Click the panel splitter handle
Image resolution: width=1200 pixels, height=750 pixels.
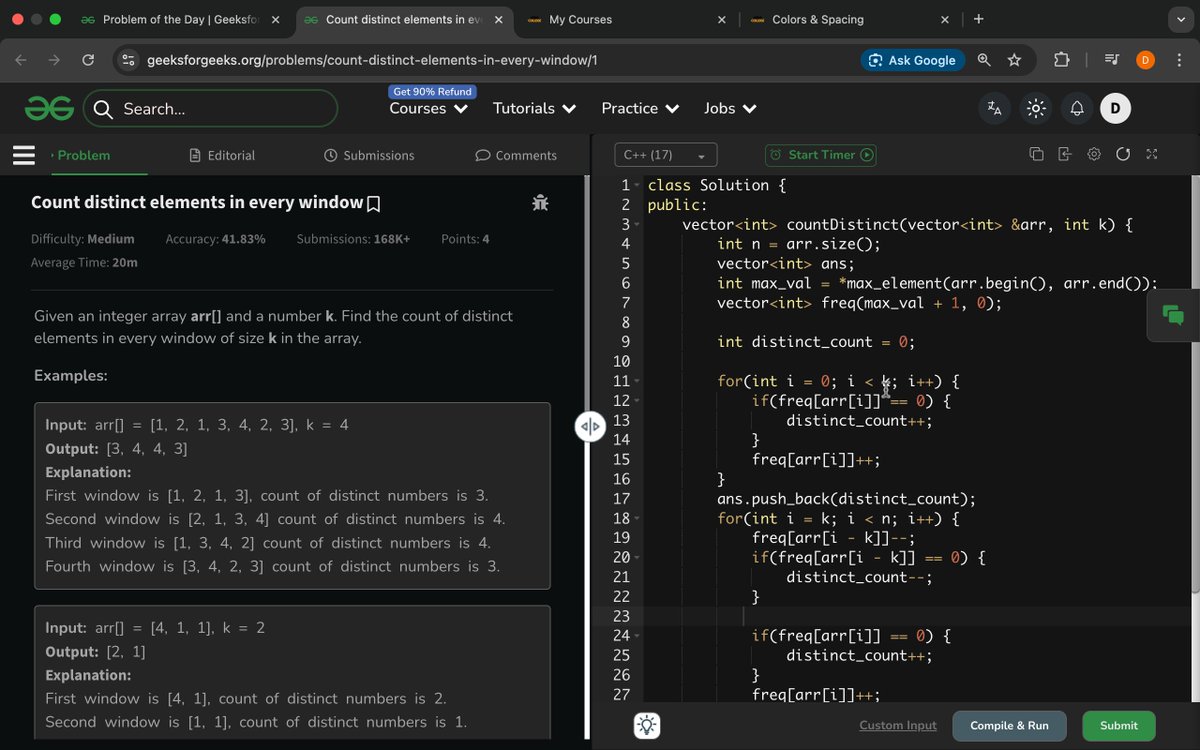pos(589,427)
